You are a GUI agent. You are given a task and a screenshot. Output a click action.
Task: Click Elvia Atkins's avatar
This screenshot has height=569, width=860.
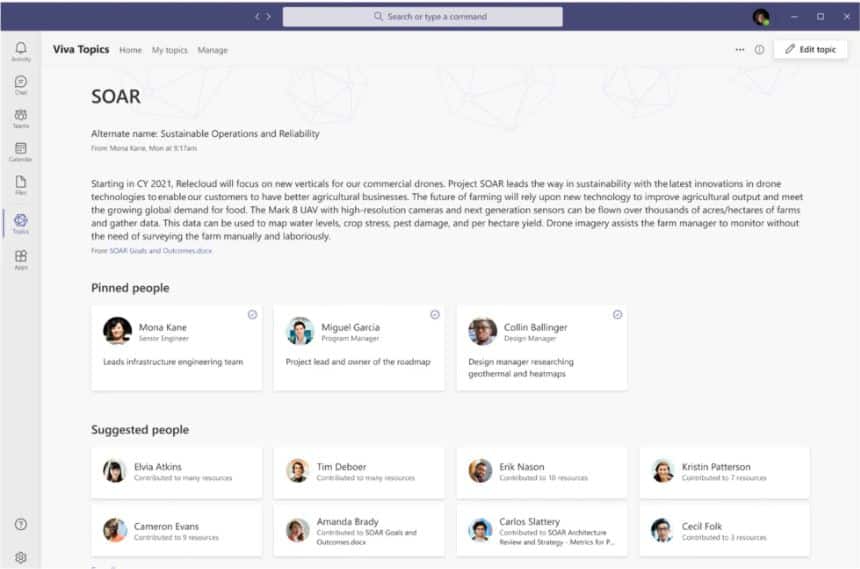[x=115, y=471]
